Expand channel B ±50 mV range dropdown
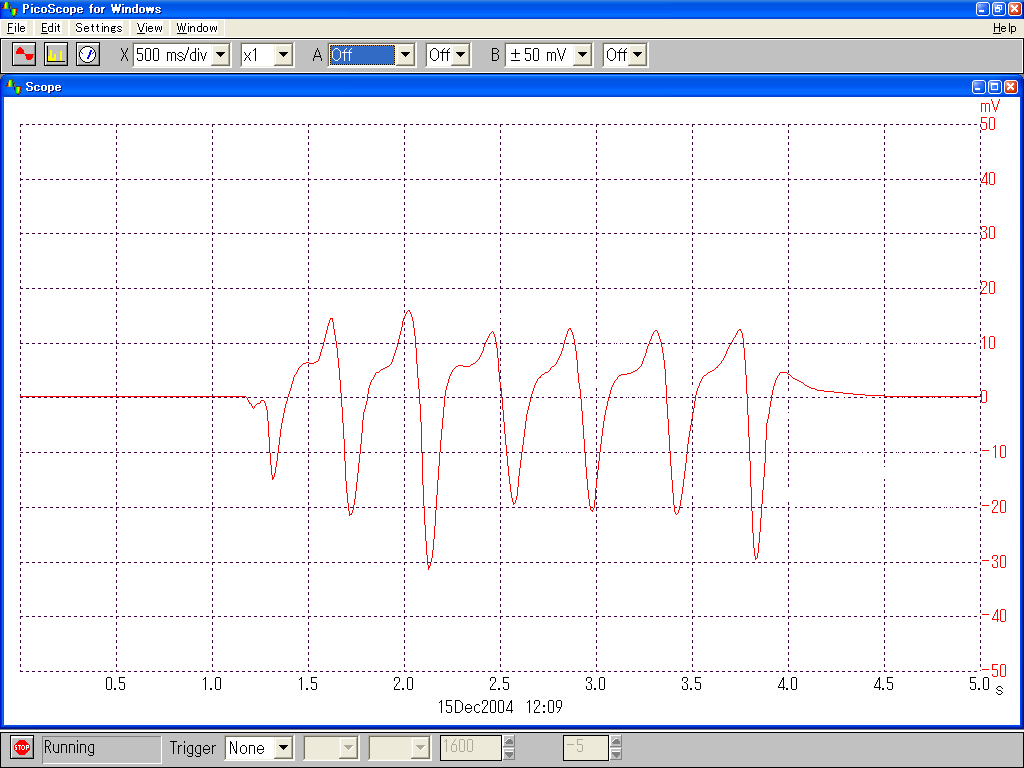1024x768 pixels. [x=582, y=55]
